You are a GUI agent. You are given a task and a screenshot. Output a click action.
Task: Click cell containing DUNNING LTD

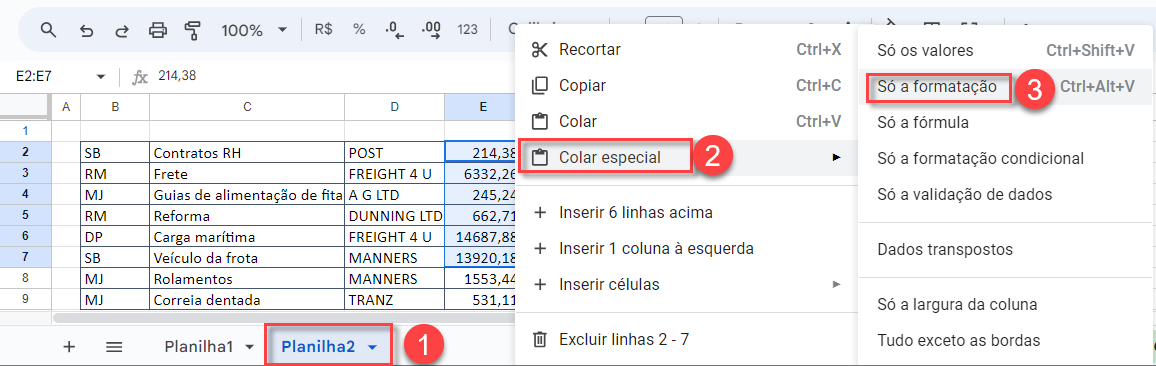(394, 216)
